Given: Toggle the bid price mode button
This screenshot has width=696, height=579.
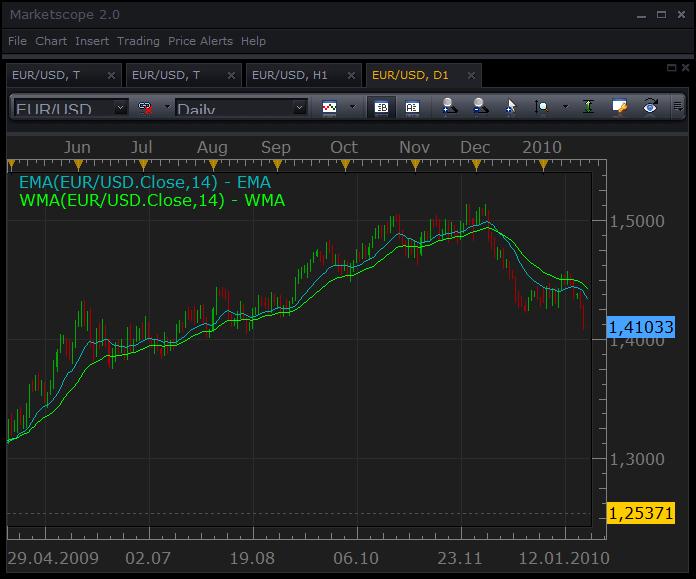Looking at the screenshot, I should [x=381, y=107].
